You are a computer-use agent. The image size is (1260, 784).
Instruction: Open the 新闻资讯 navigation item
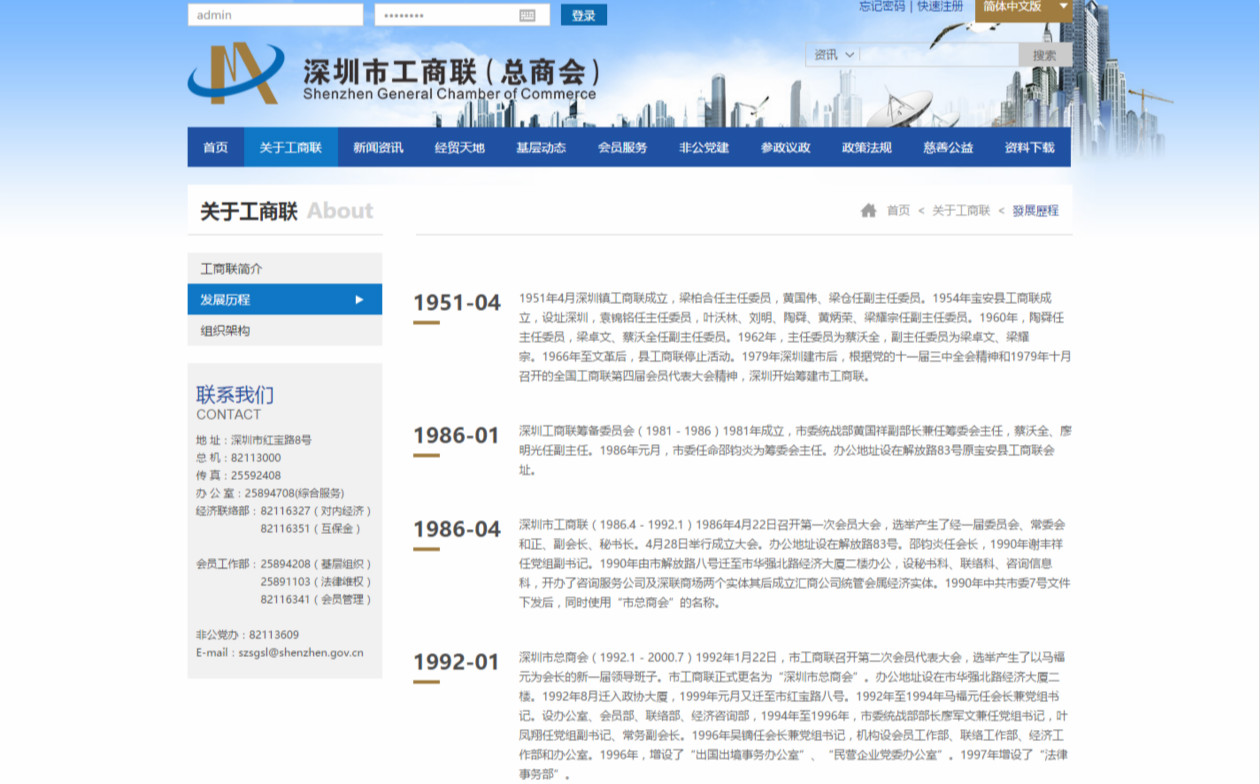pos(378,147)
